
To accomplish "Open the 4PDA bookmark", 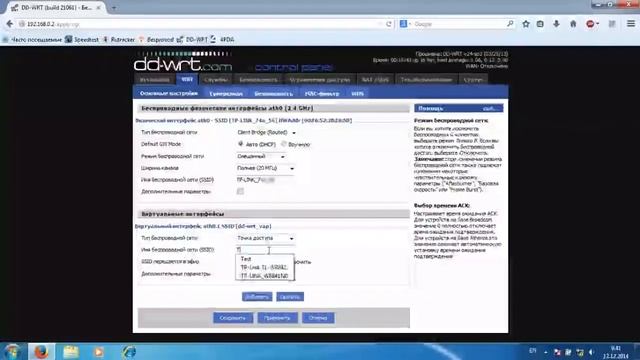I will (x=222, y=40).
